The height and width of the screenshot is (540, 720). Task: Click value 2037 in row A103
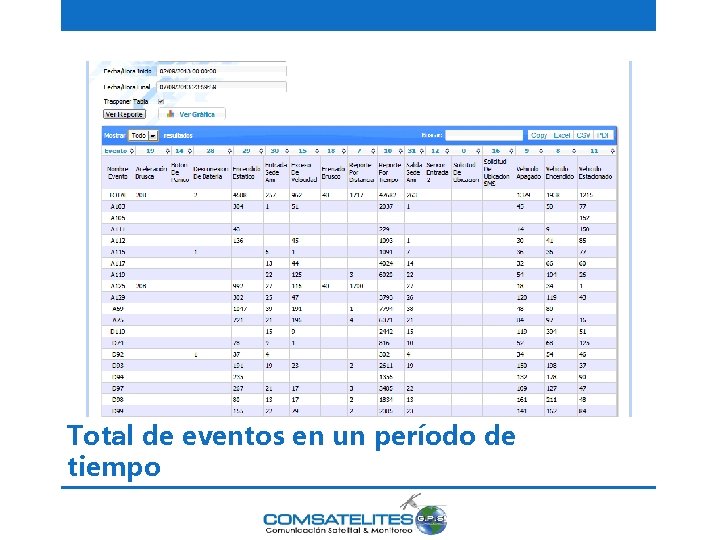(386, 207)
